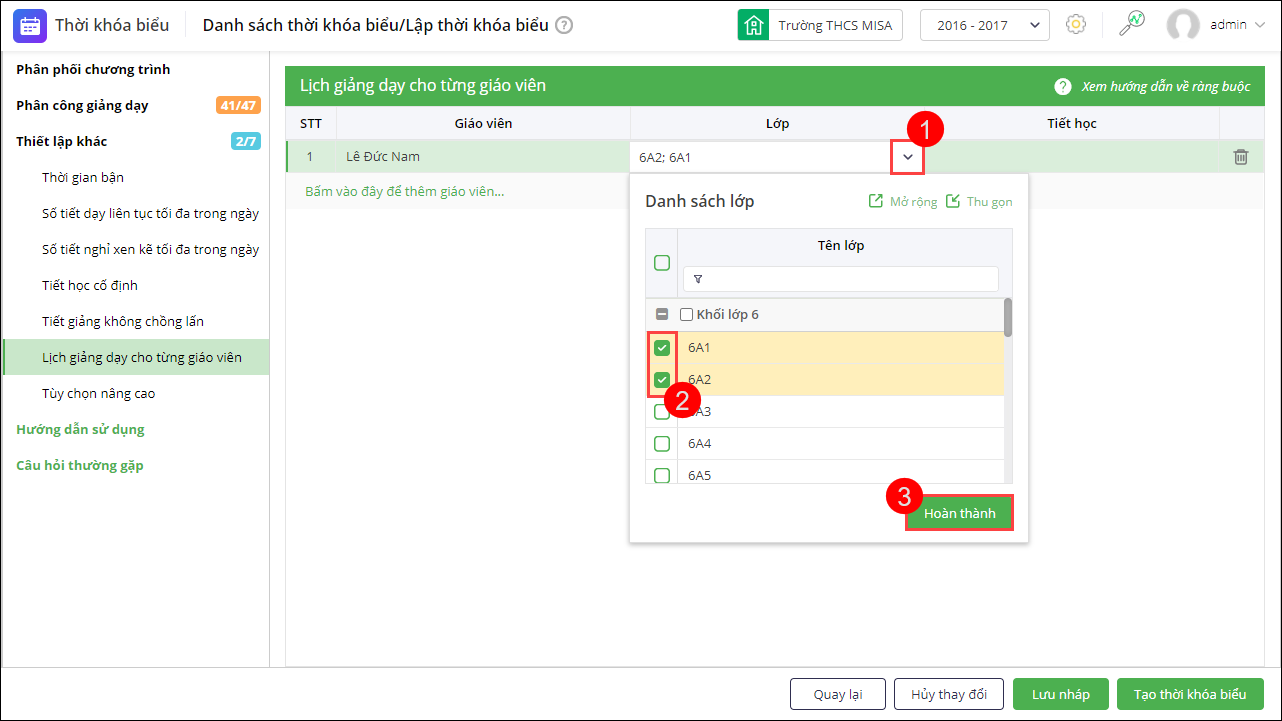Viewport: 1282px width, 721px height.
Task: Toggle the Lớp class dropdown arrow
Action: tap(908, 157)
